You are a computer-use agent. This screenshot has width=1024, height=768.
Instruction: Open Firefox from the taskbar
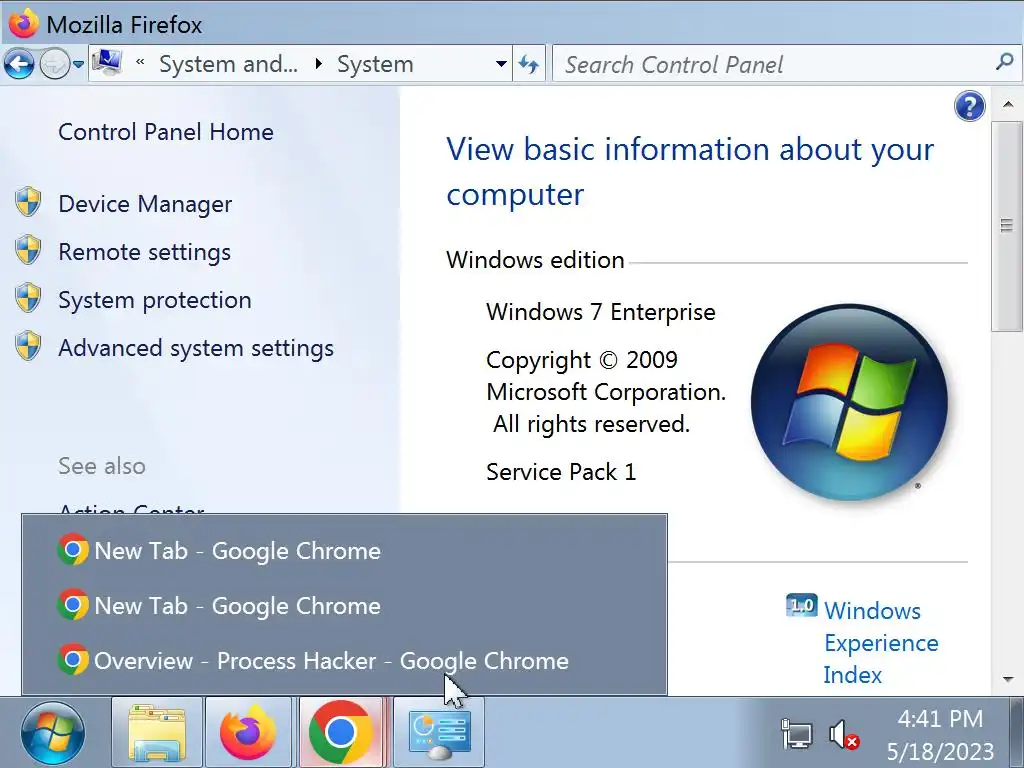248,732
